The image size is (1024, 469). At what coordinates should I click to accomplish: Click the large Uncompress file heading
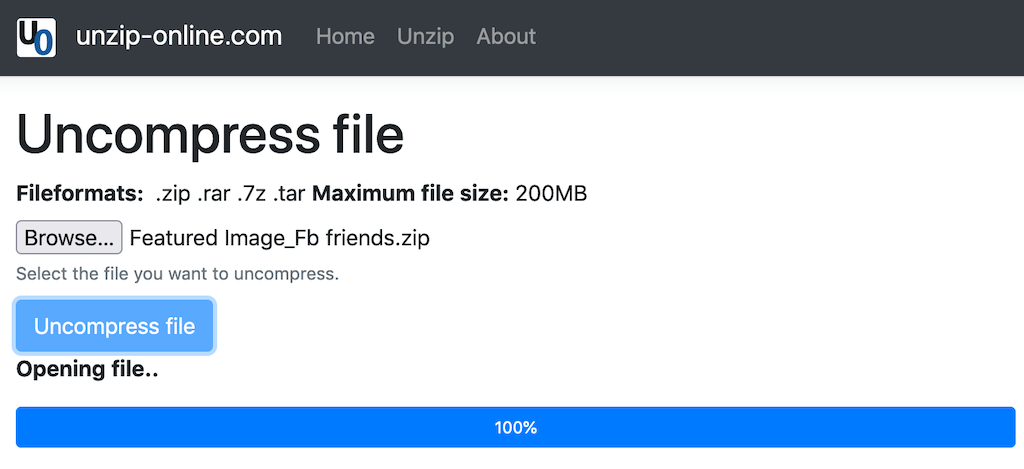(x=210, y=135)
